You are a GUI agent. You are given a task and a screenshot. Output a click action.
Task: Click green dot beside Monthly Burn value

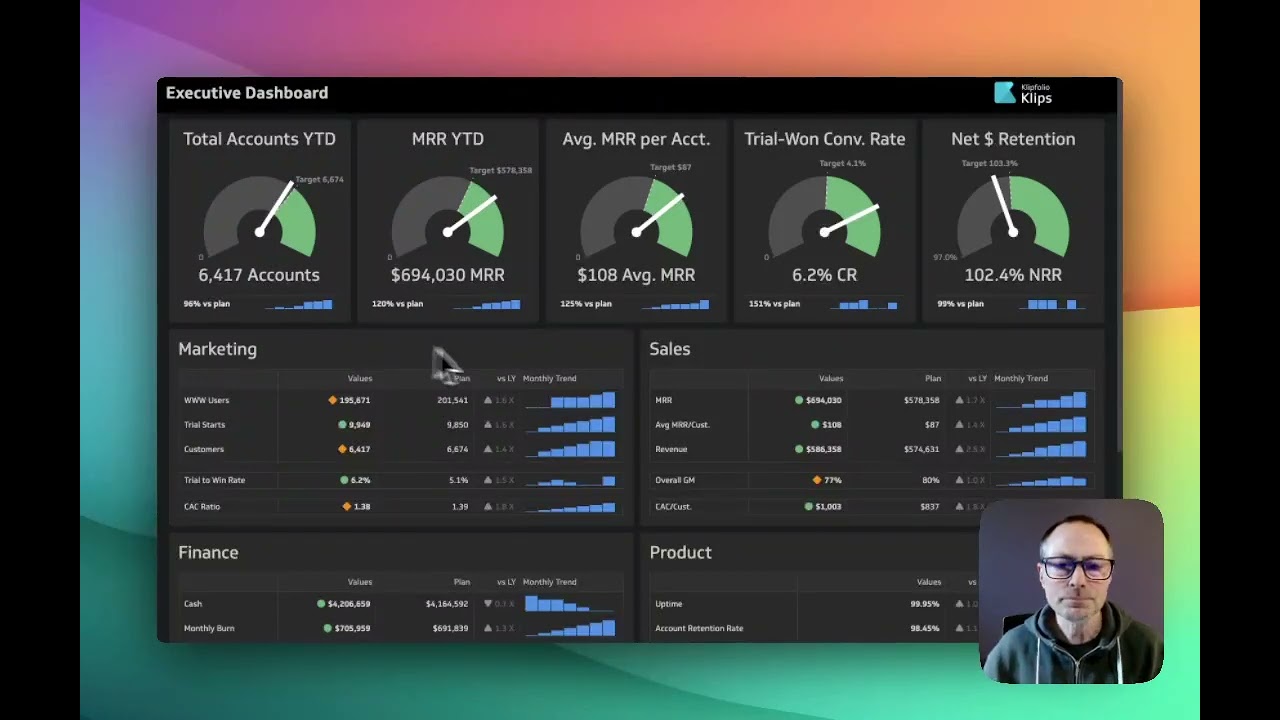coord(327,629)
